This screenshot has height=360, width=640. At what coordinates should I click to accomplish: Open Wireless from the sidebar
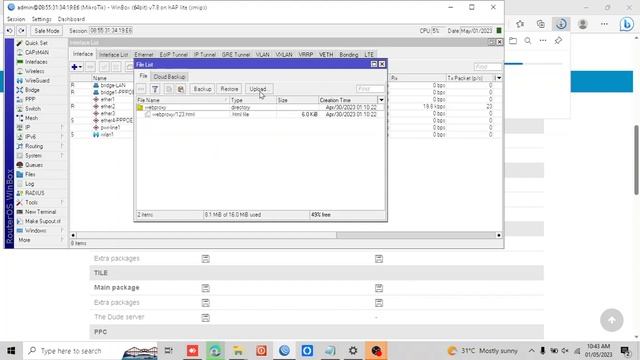[34, 71]
